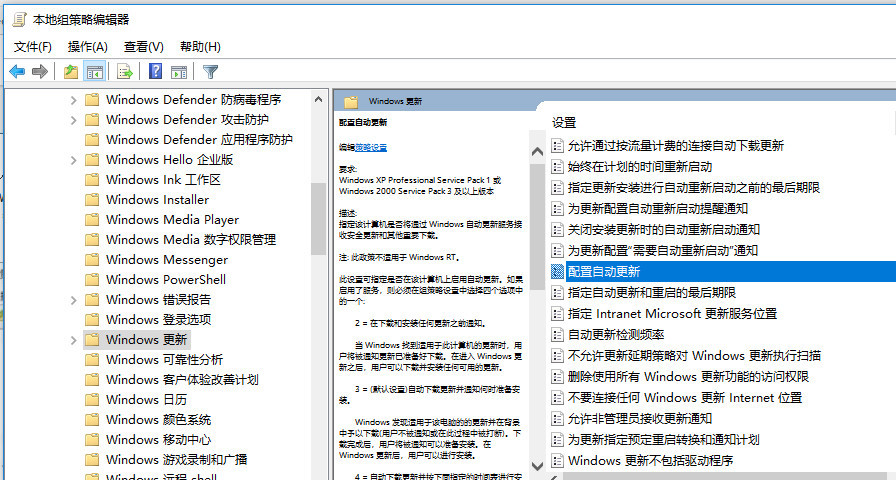Select Windows 移动中心 folder

(158, 440)
